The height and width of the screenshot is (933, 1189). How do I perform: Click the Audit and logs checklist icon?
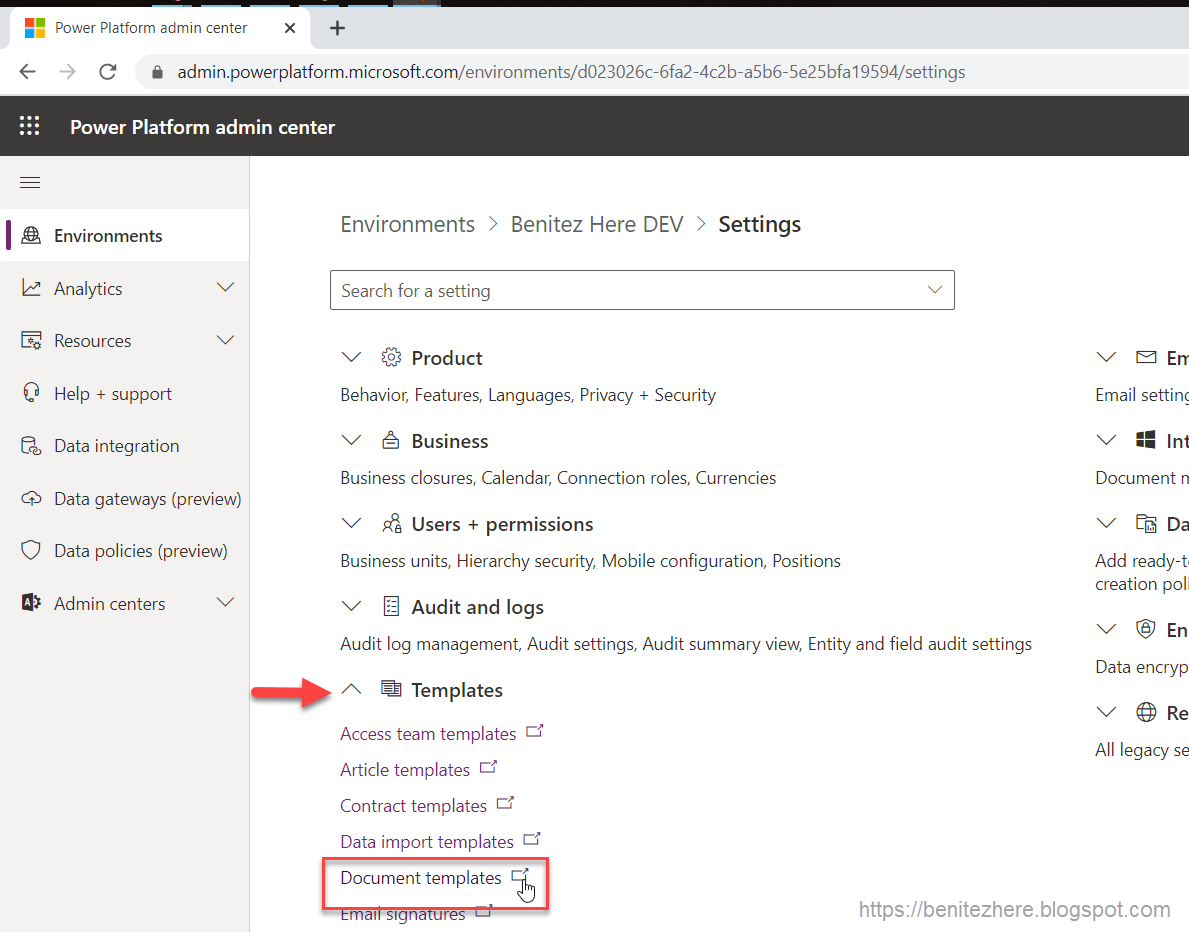point(391,606)
